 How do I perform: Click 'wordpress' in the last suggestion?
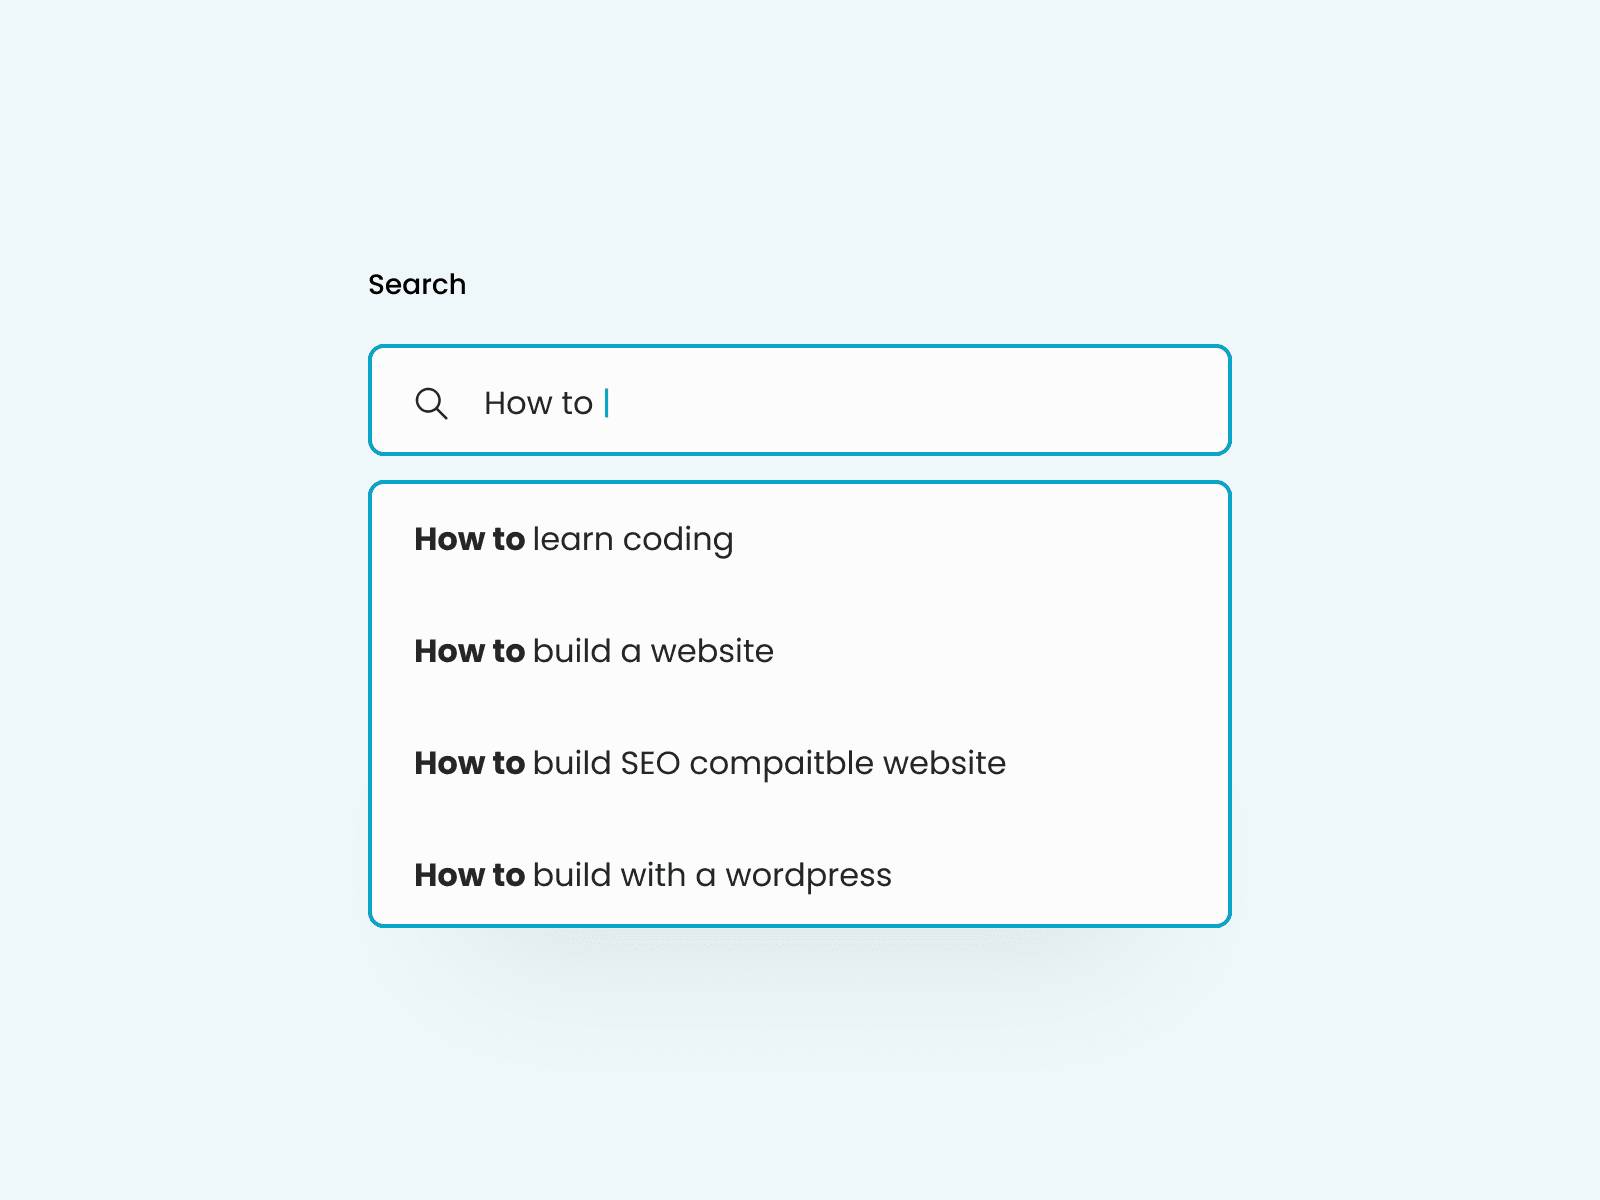[812, 875]
